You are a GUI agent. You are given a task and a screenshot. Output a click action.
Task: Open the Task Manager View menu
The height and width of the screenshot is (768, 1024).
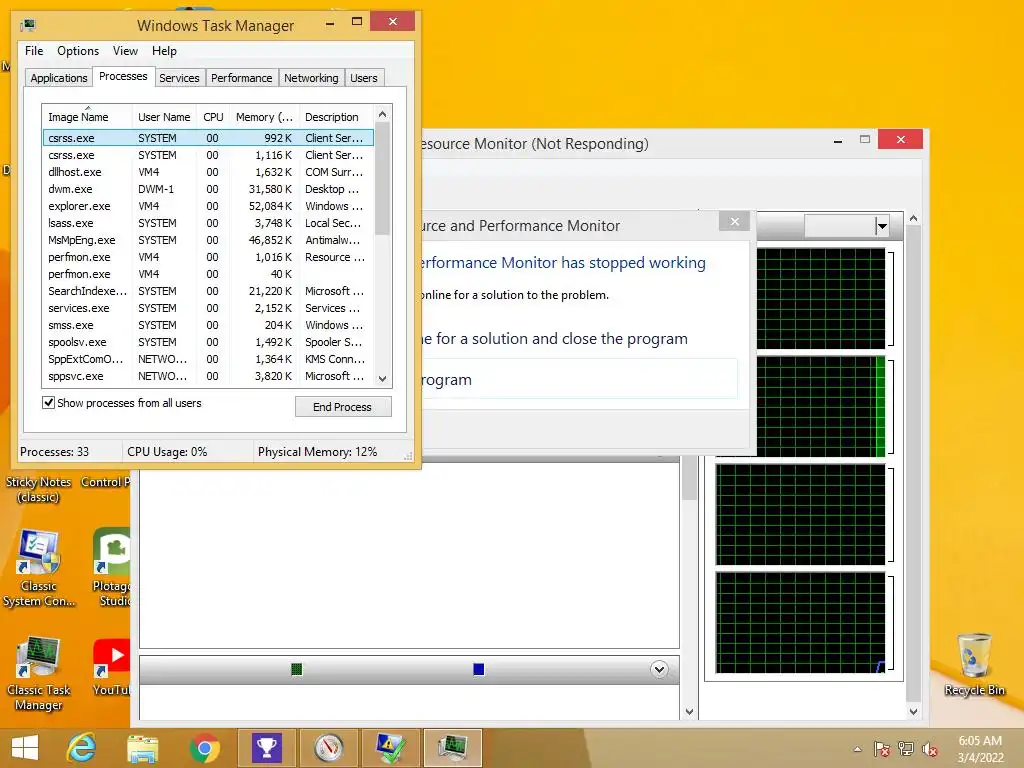click(125, 51)
